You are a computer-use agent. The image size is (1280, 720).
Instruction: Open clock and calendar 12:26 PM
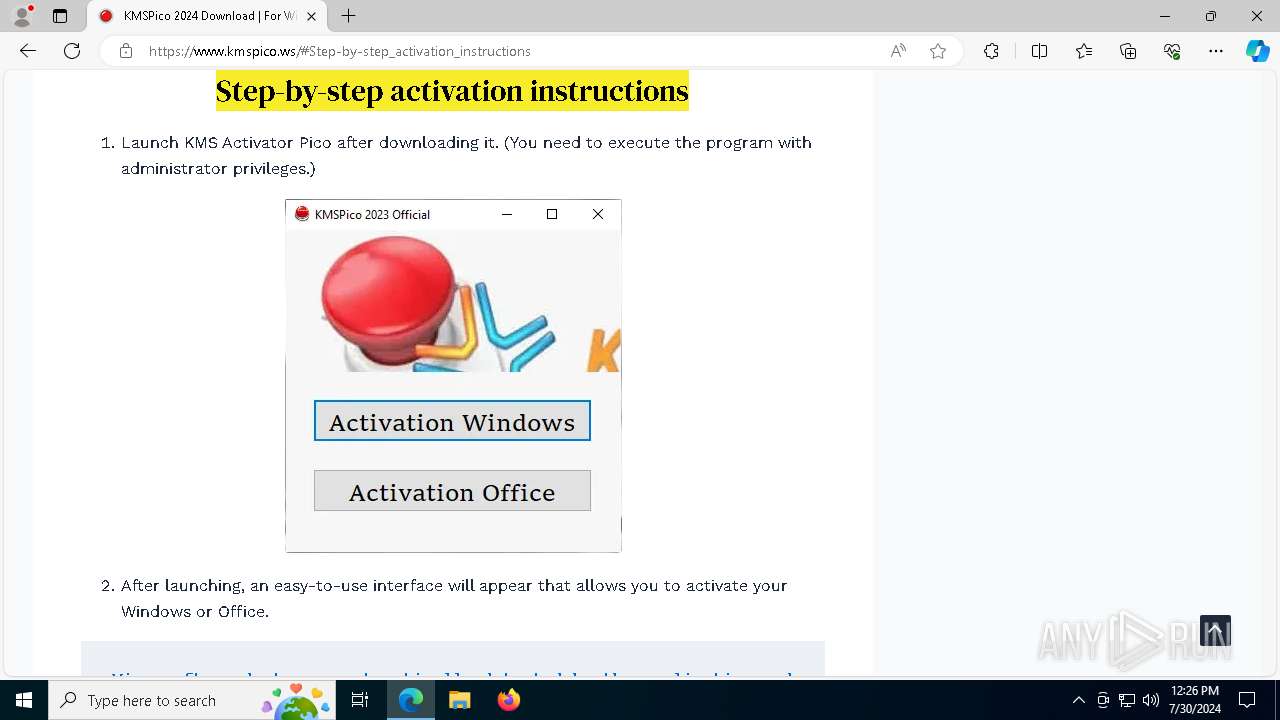pos(1195,700)
